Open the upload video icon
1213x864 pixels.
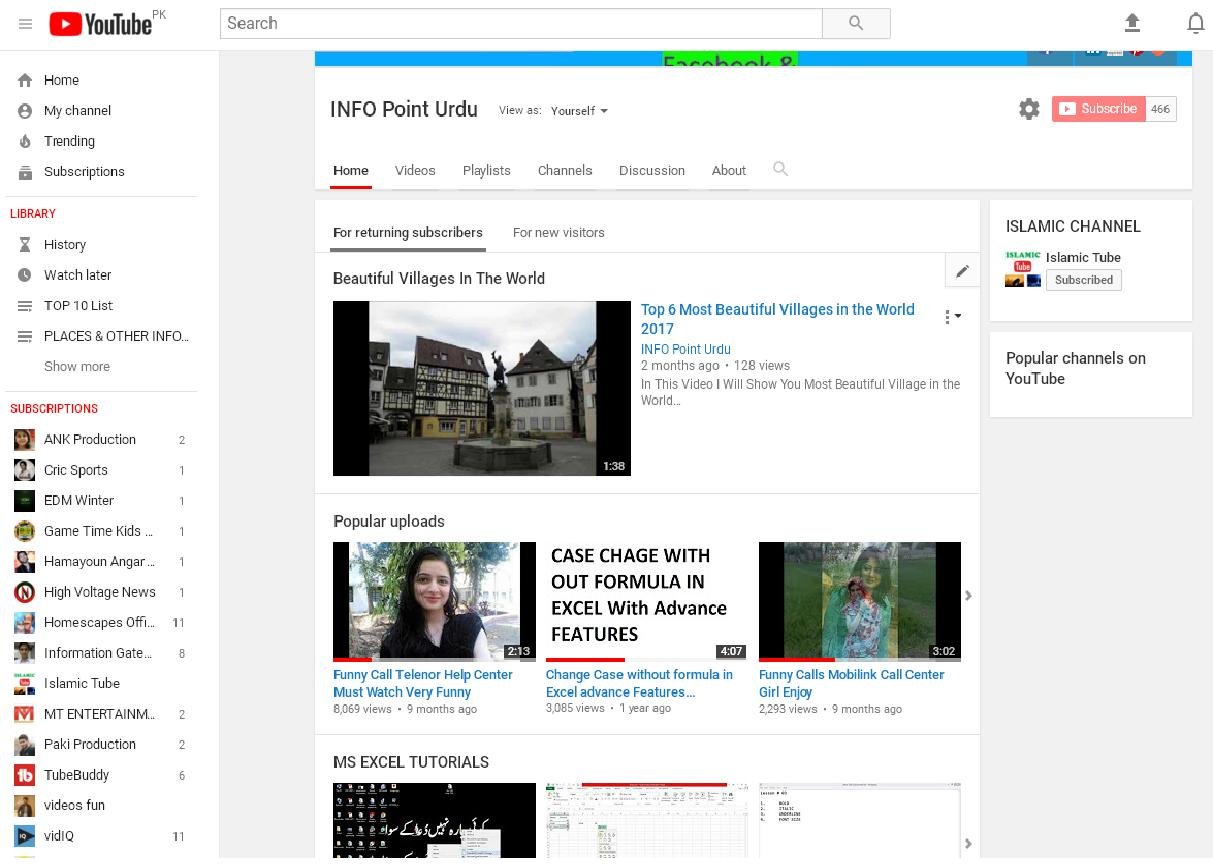click(x=1132, y=23)
